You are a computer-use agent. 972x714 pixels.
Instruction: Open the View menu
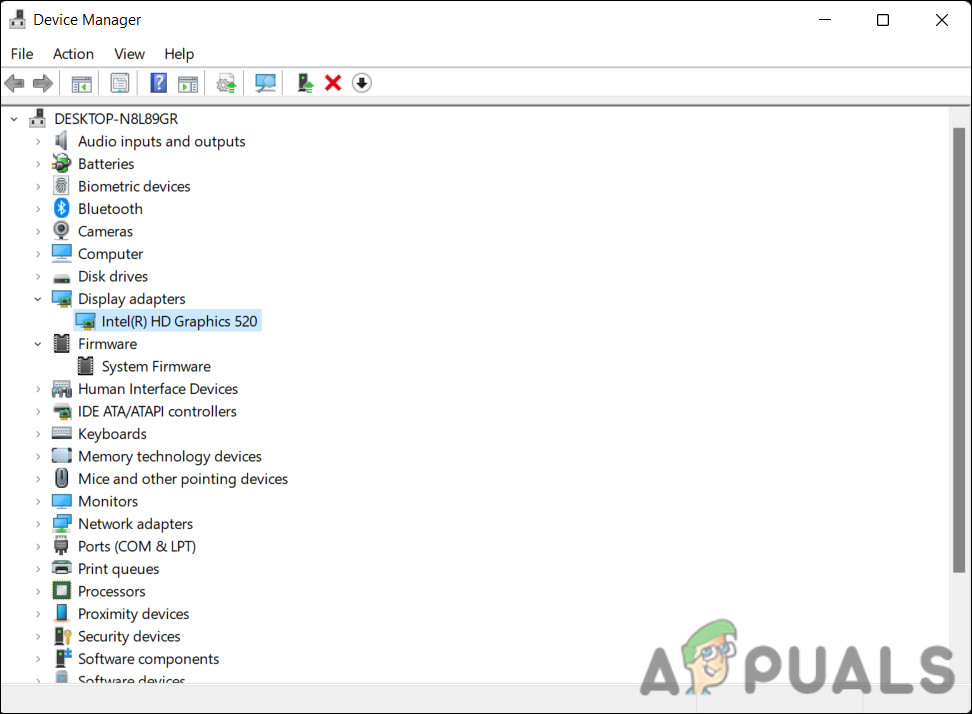tap(130, 54)
